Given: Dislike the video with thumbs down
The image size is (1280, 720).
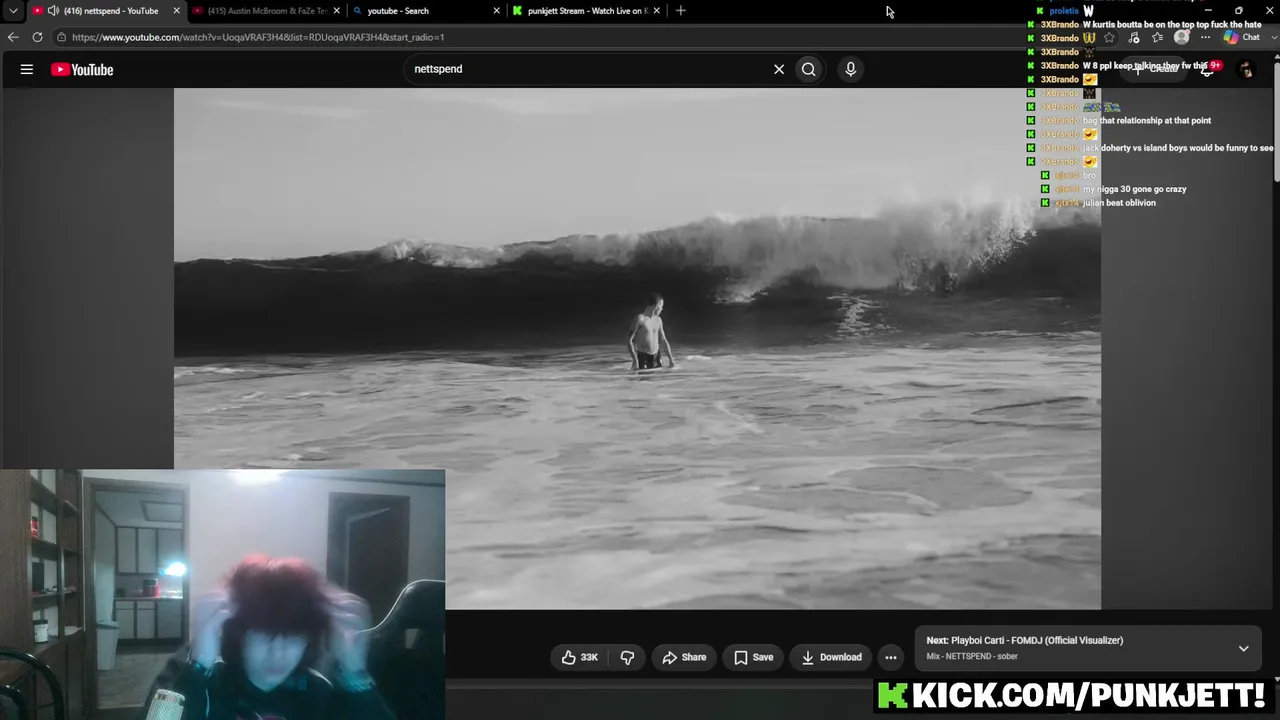Looking at the screenshot, I should coord(627,657).
